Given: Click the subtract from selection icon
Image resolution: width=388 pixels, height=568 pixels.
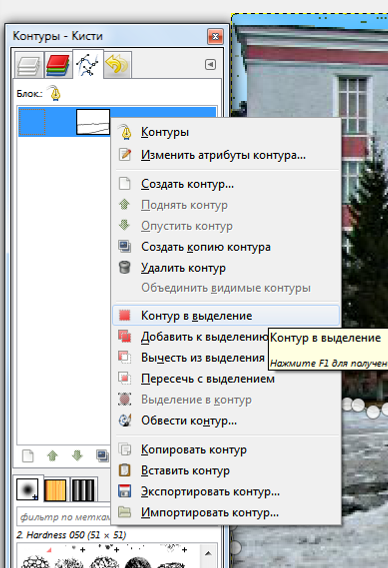Looking at the screenshot, I should 125,357.
